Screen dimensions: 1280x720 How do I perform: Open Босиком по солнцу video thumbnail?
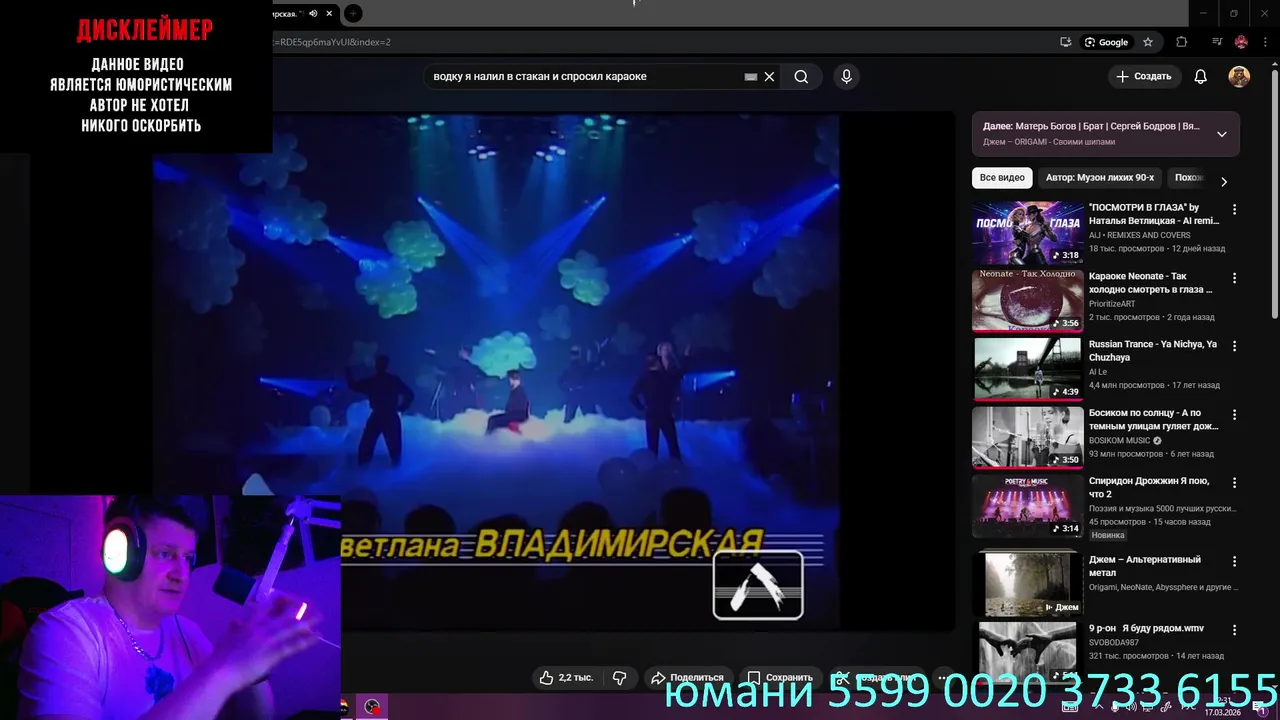coord(1027,437)
